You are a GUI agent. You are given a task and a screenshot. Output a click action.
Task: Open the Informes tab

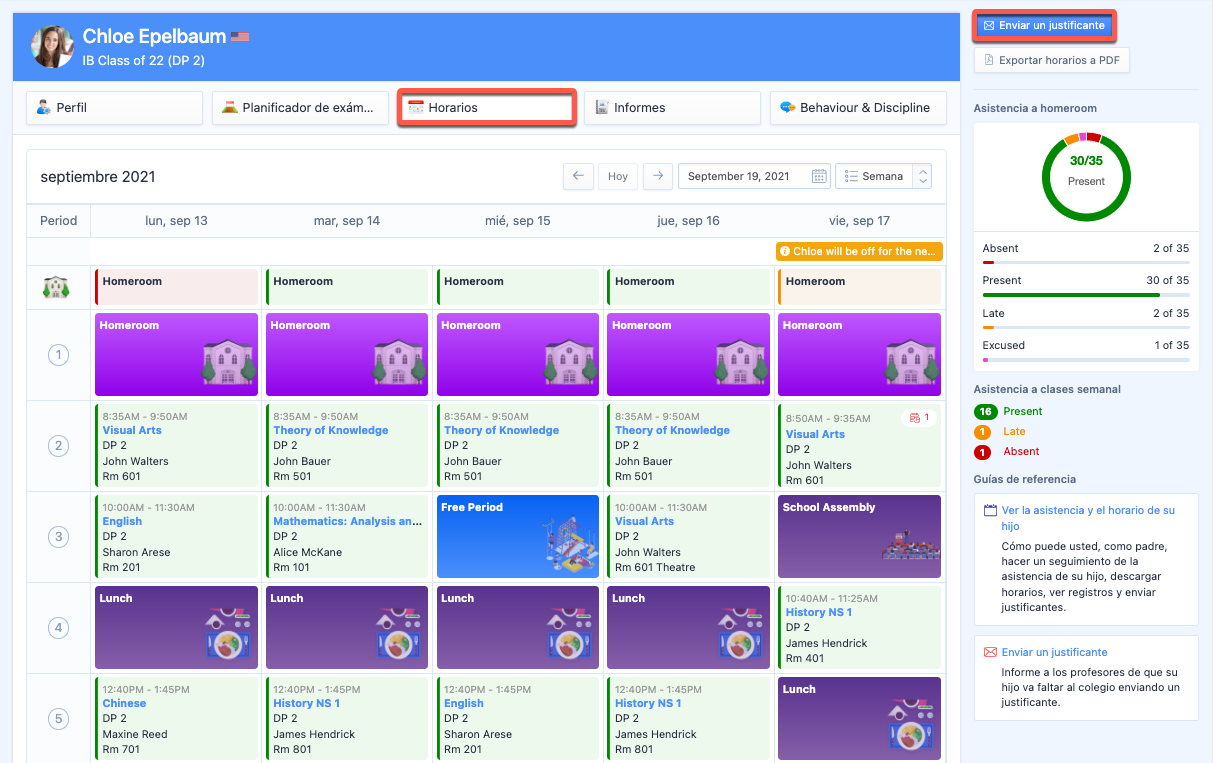(x=672, y=108)
